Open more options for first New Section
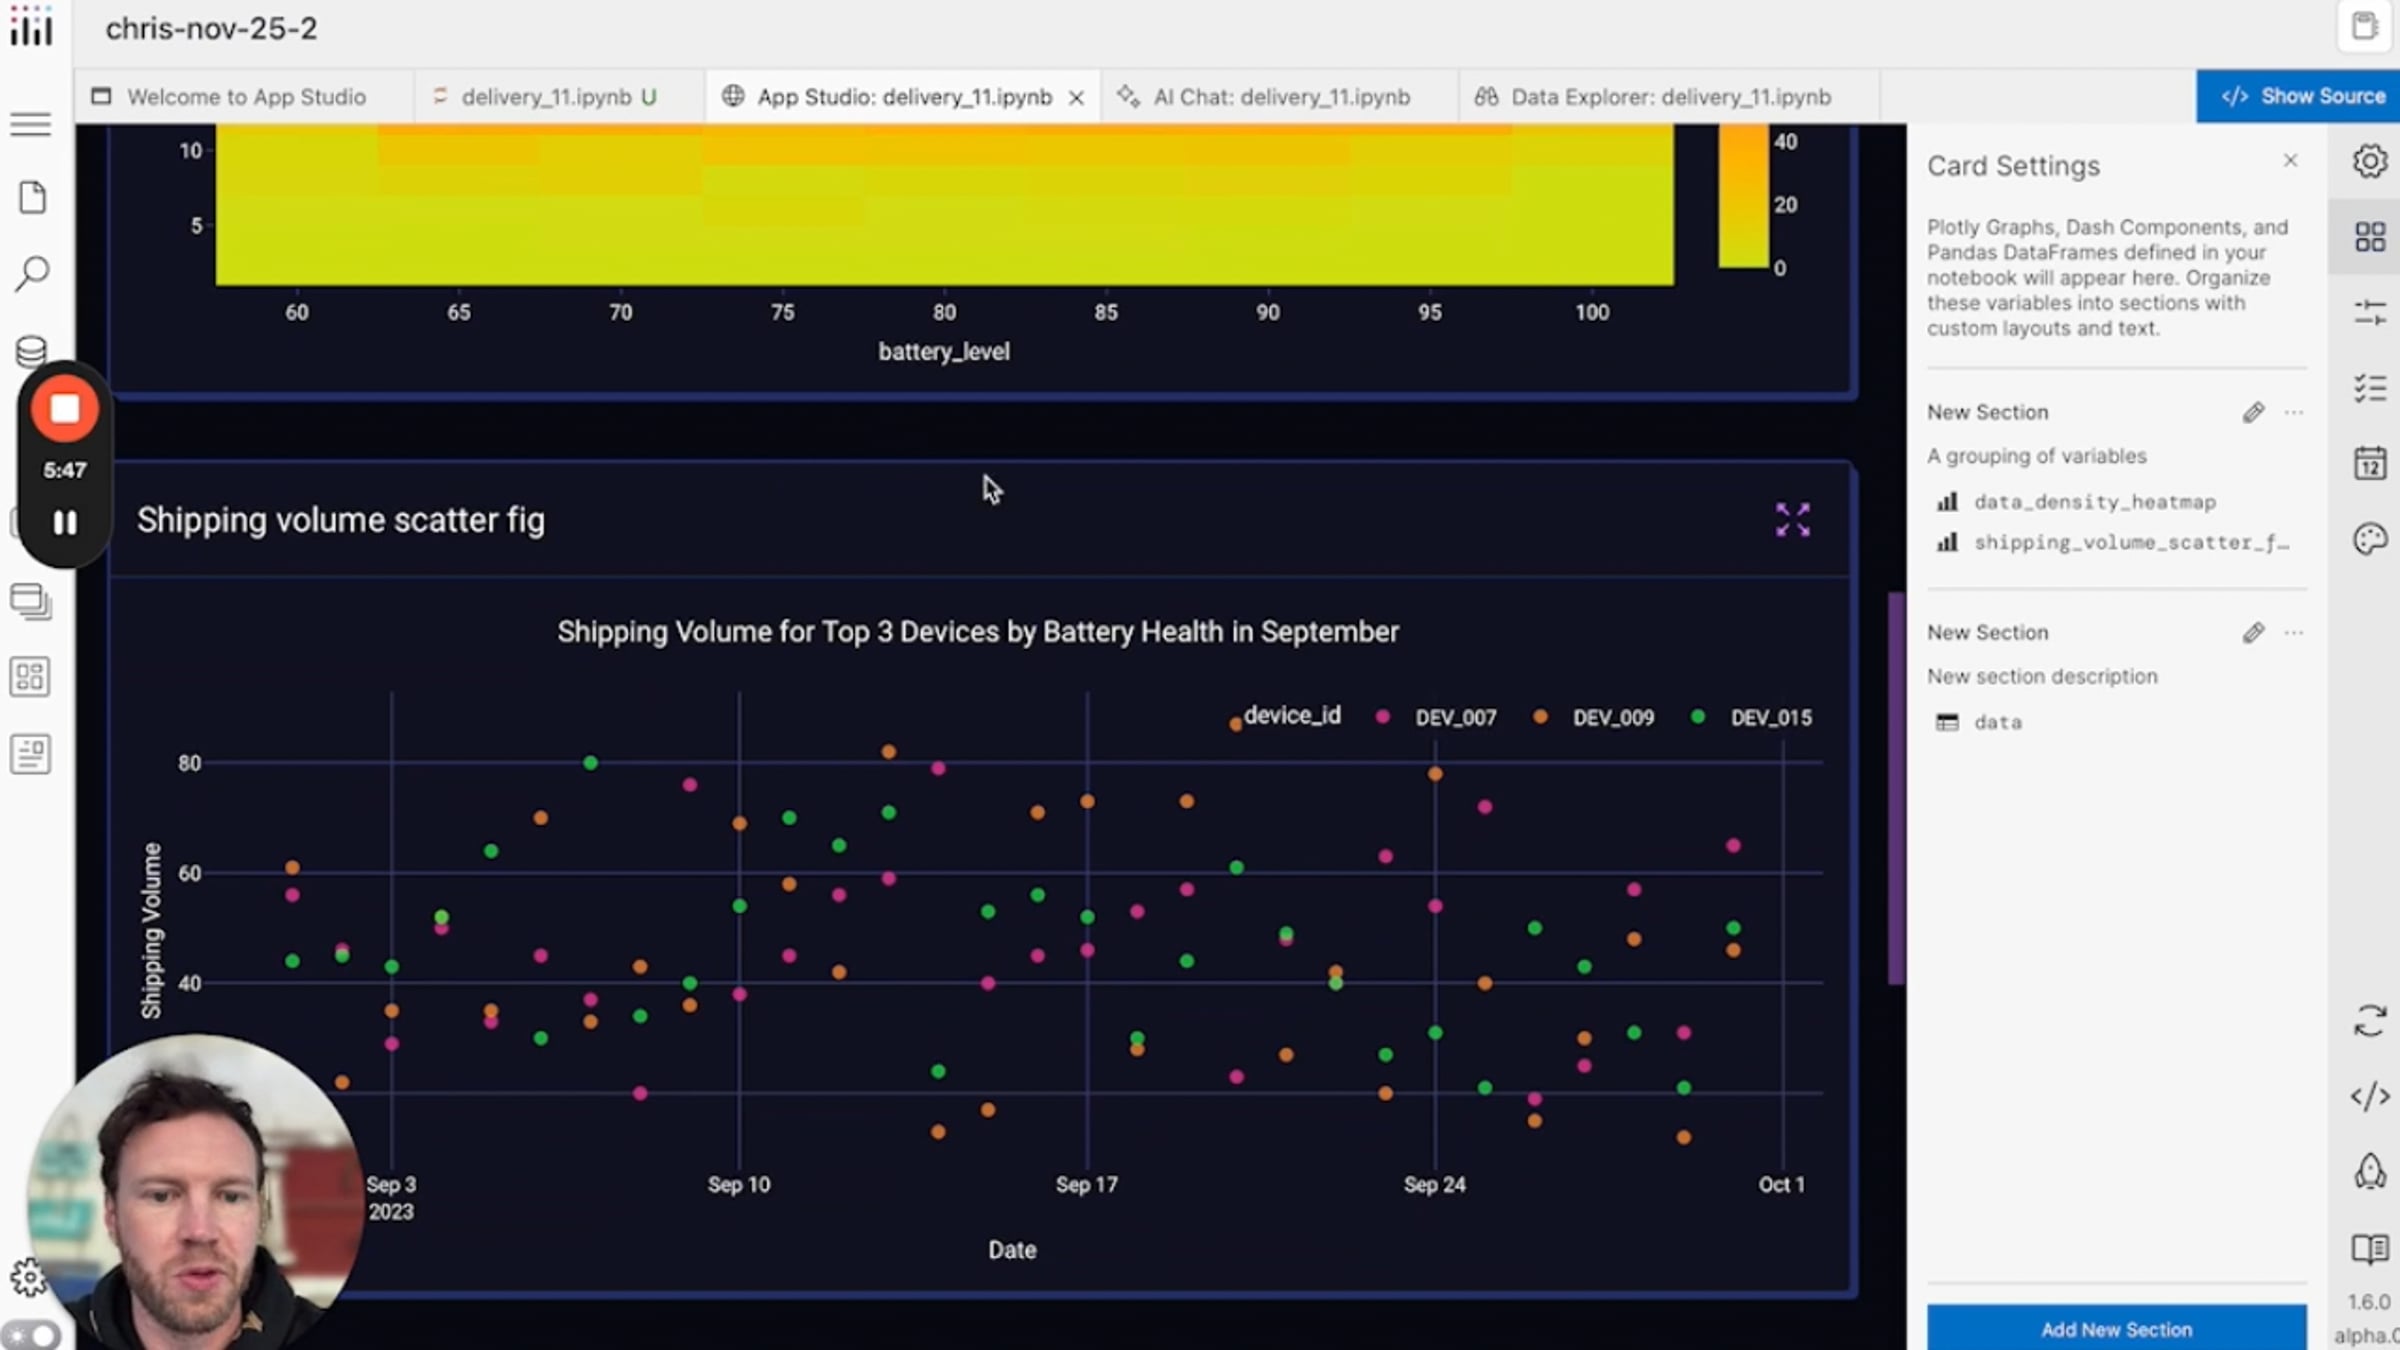 [x=2295, y=412]
